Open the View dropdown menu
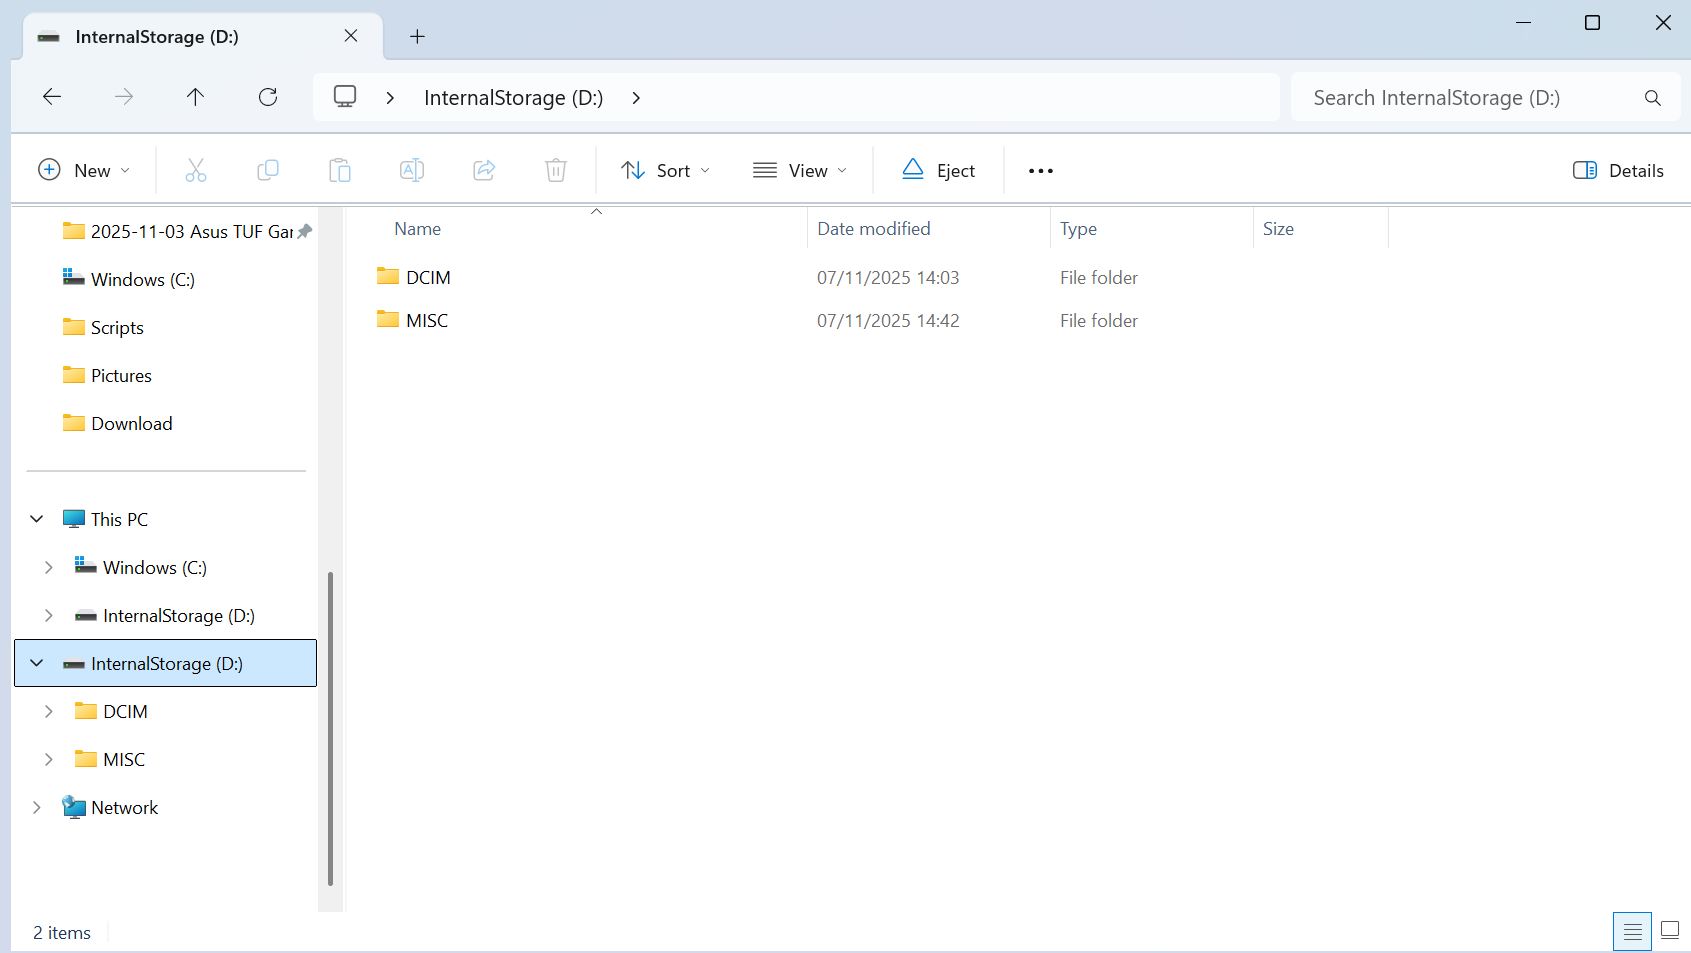 (799, 171)
